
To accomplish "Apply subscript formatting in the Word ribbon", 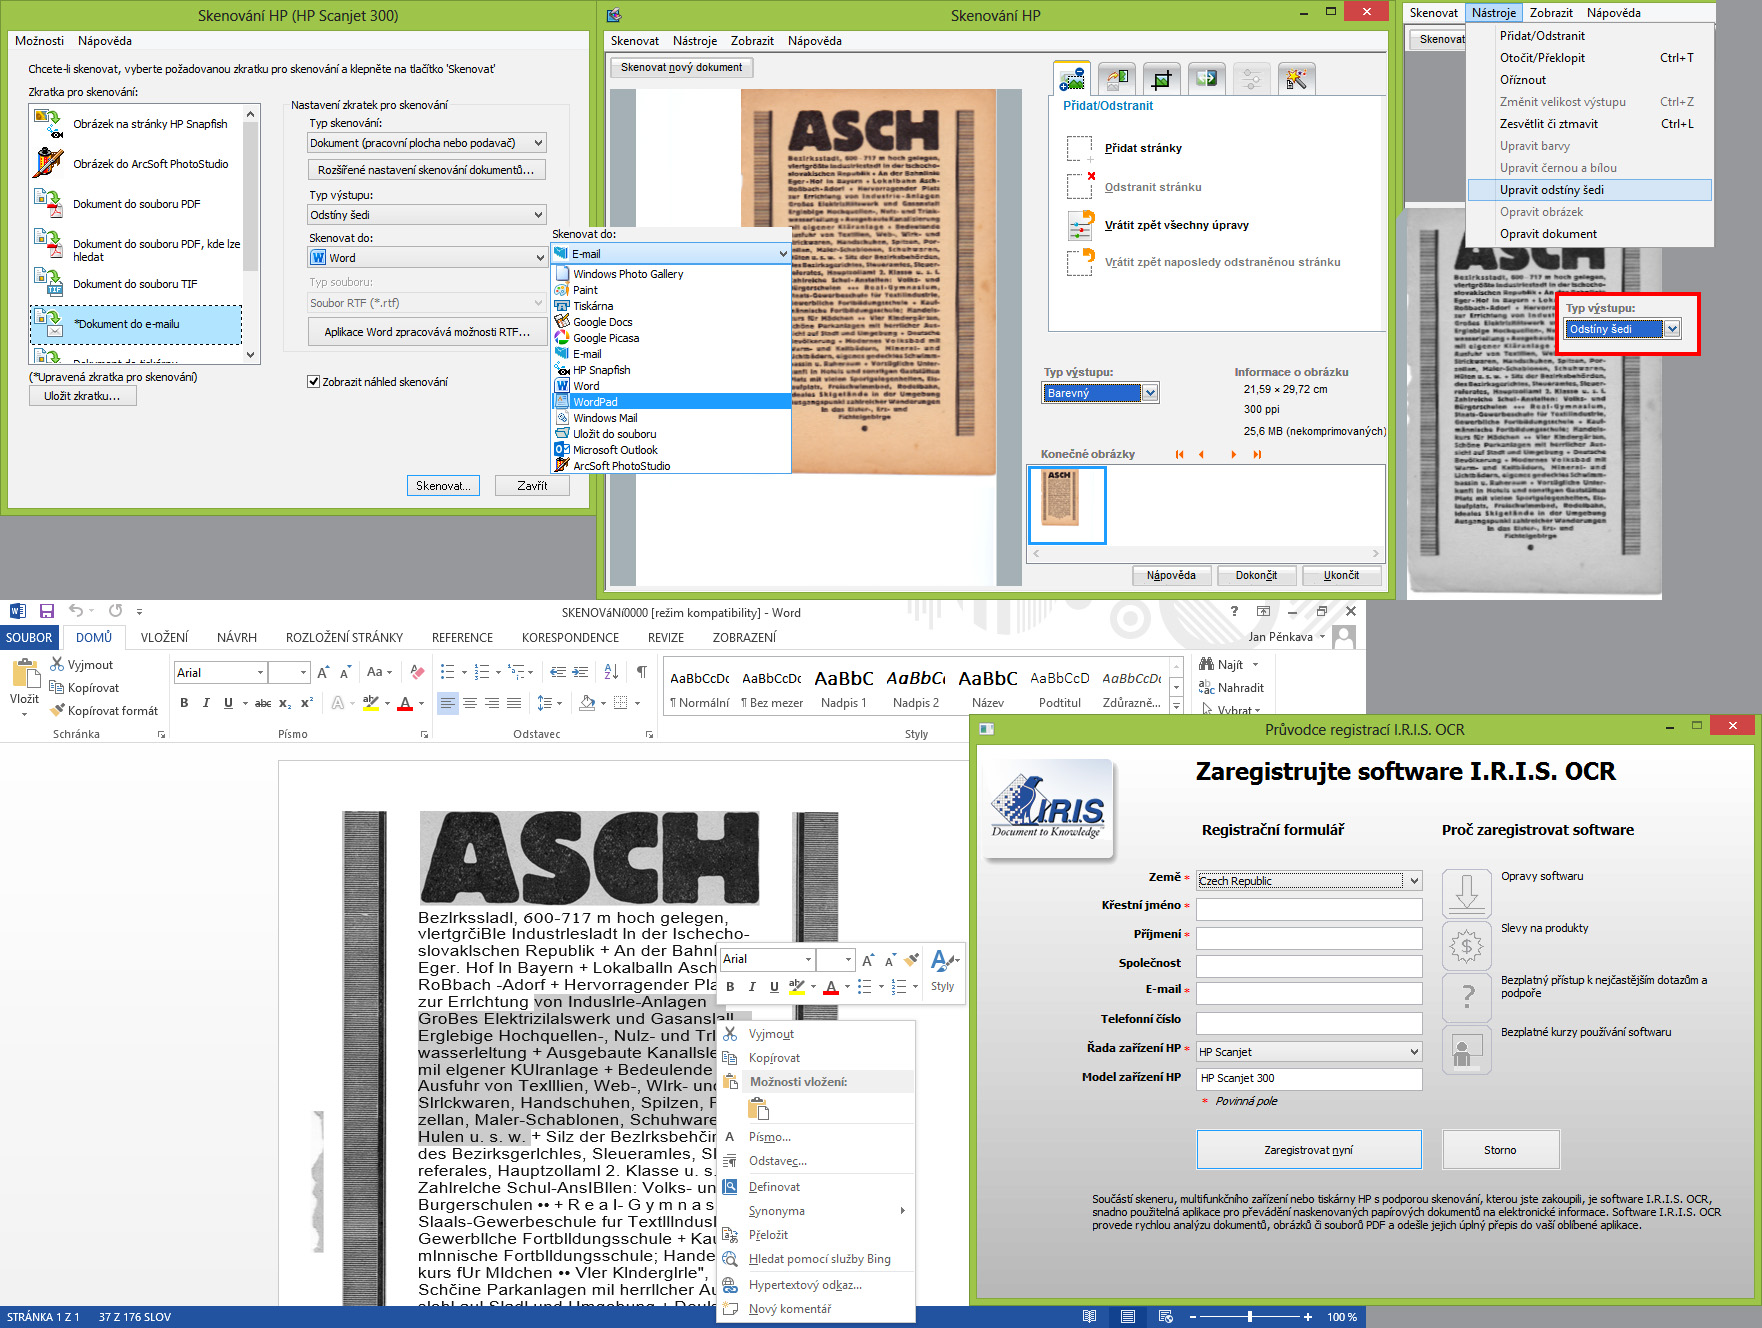I will pyautogui.click(x=285, y=703).
